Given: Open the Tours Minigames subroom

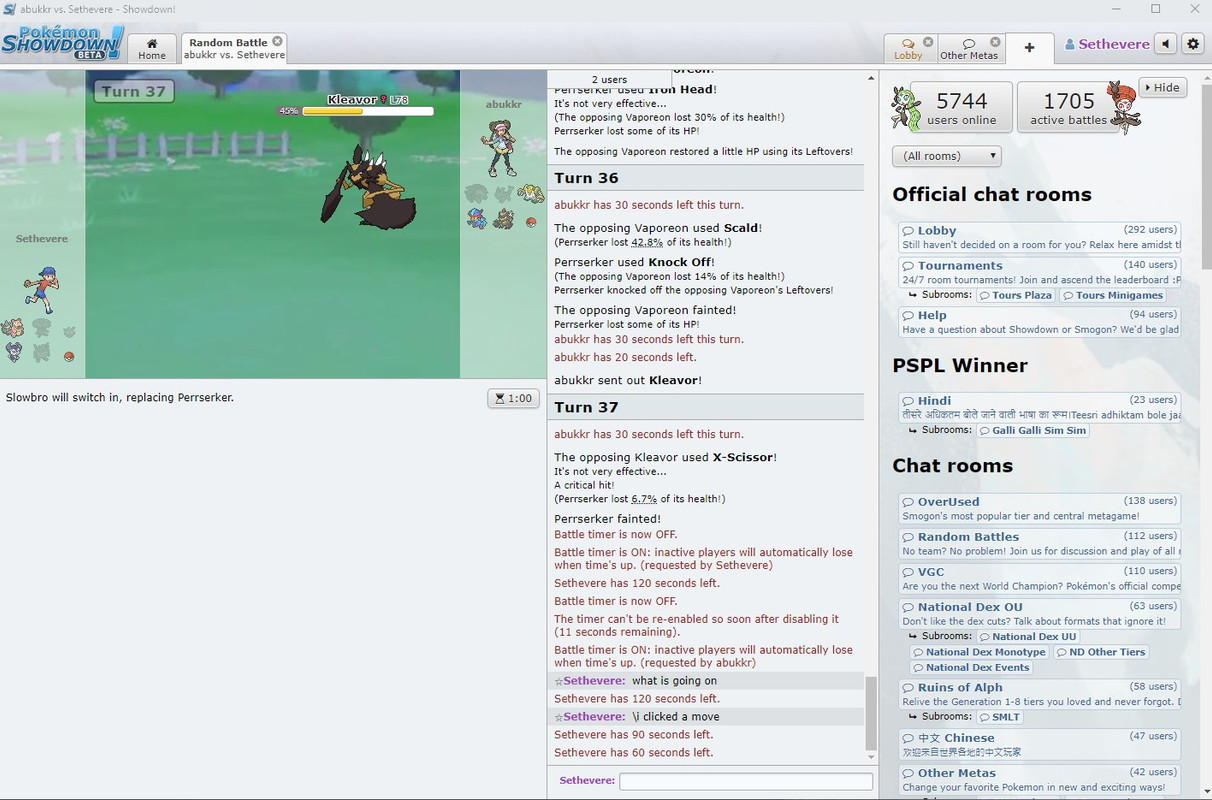Looking at the screenshot, I should [x=1113, y=295].
